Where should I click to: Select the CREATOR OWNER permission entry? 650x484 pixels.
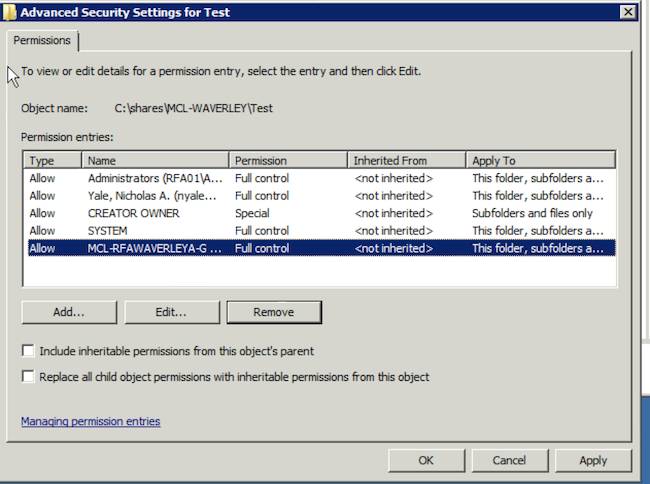point(320,213)
